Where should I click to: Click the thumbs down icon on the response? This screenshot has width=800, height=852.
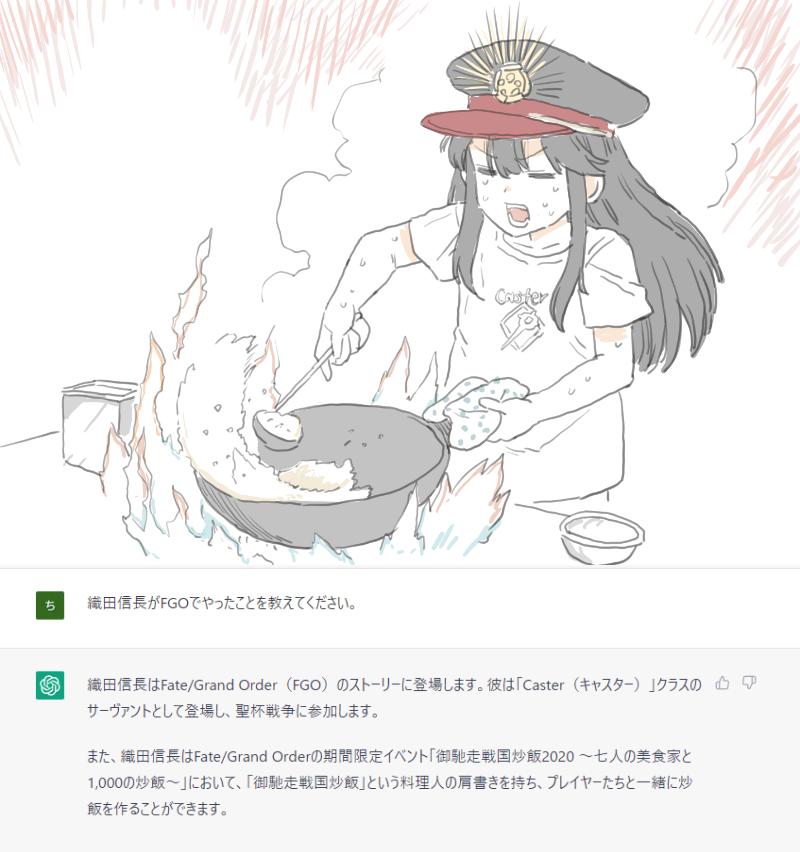(749, 683)
